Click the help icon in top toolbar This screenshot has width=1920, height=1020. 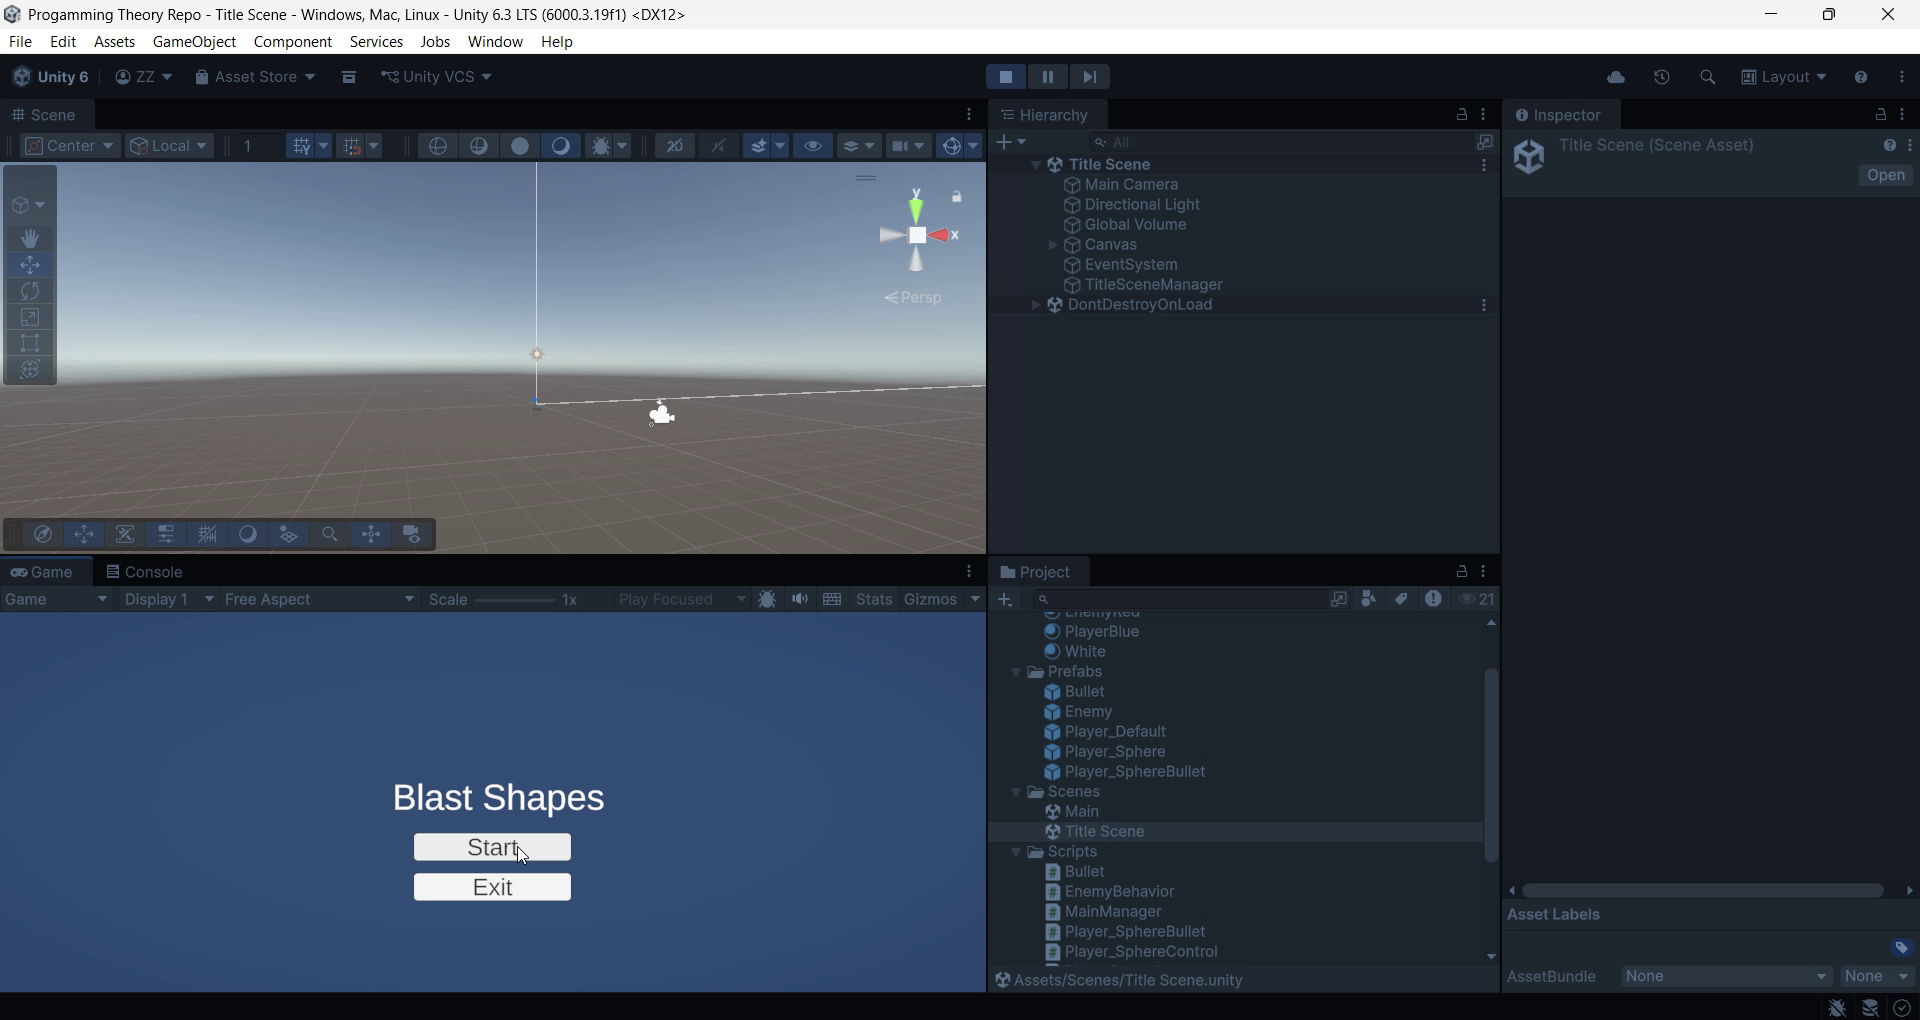click(1861, 77)
